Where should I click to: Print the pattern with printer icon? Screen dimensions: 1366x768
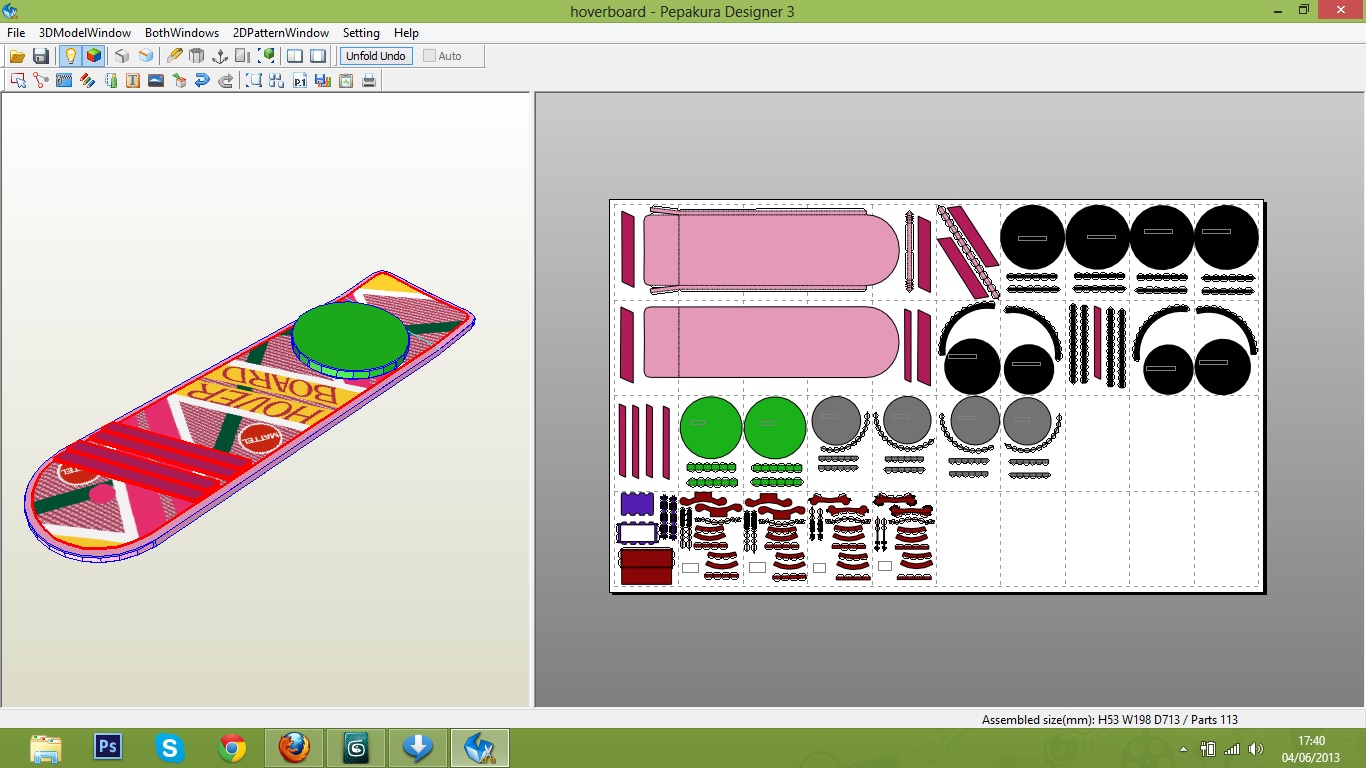(369, 80)
